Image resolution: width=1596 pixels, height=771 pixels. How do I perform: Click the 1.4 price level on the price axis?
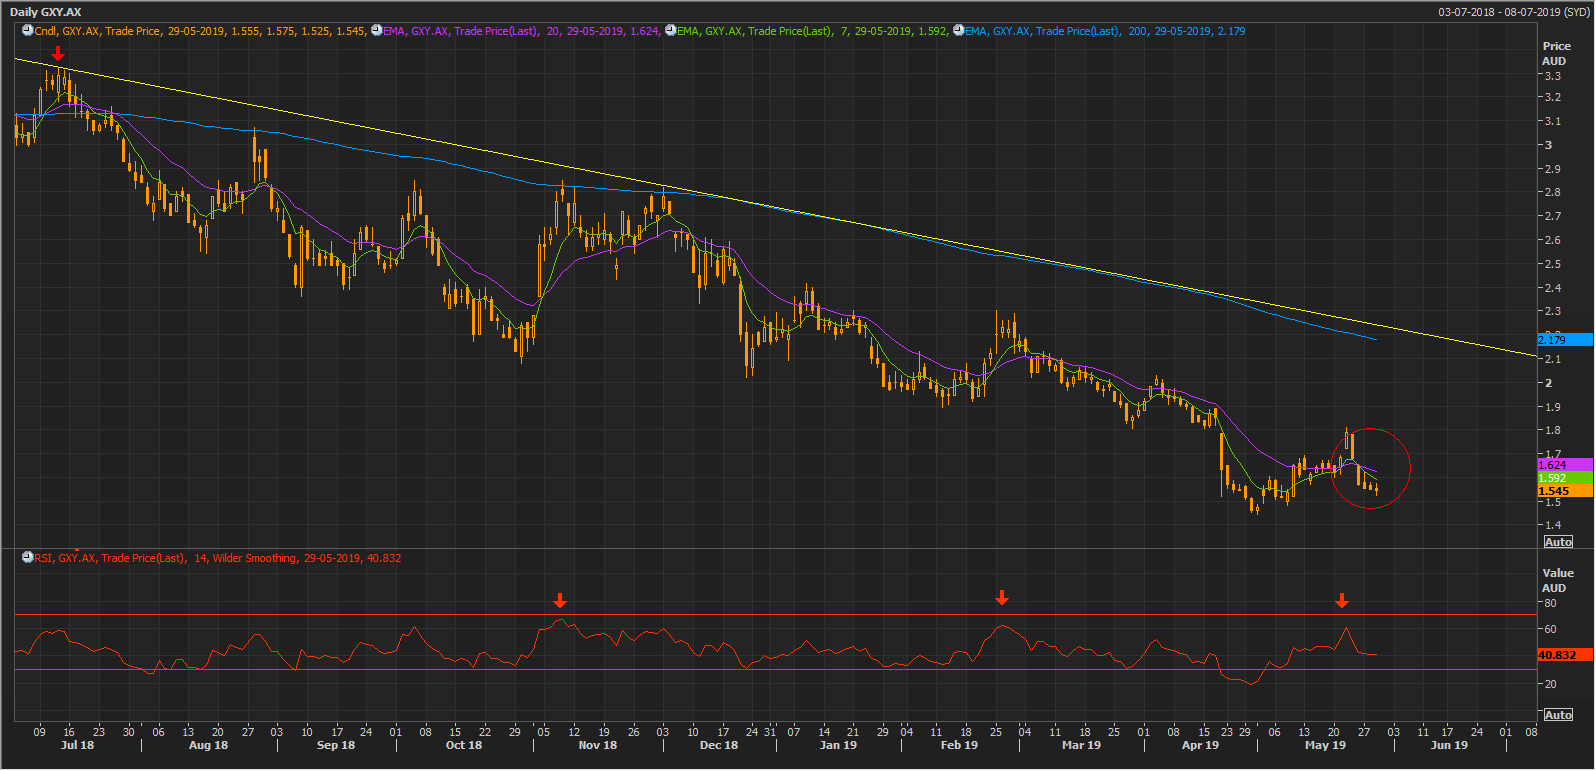pyautogui.click(x=1552, y=525)
